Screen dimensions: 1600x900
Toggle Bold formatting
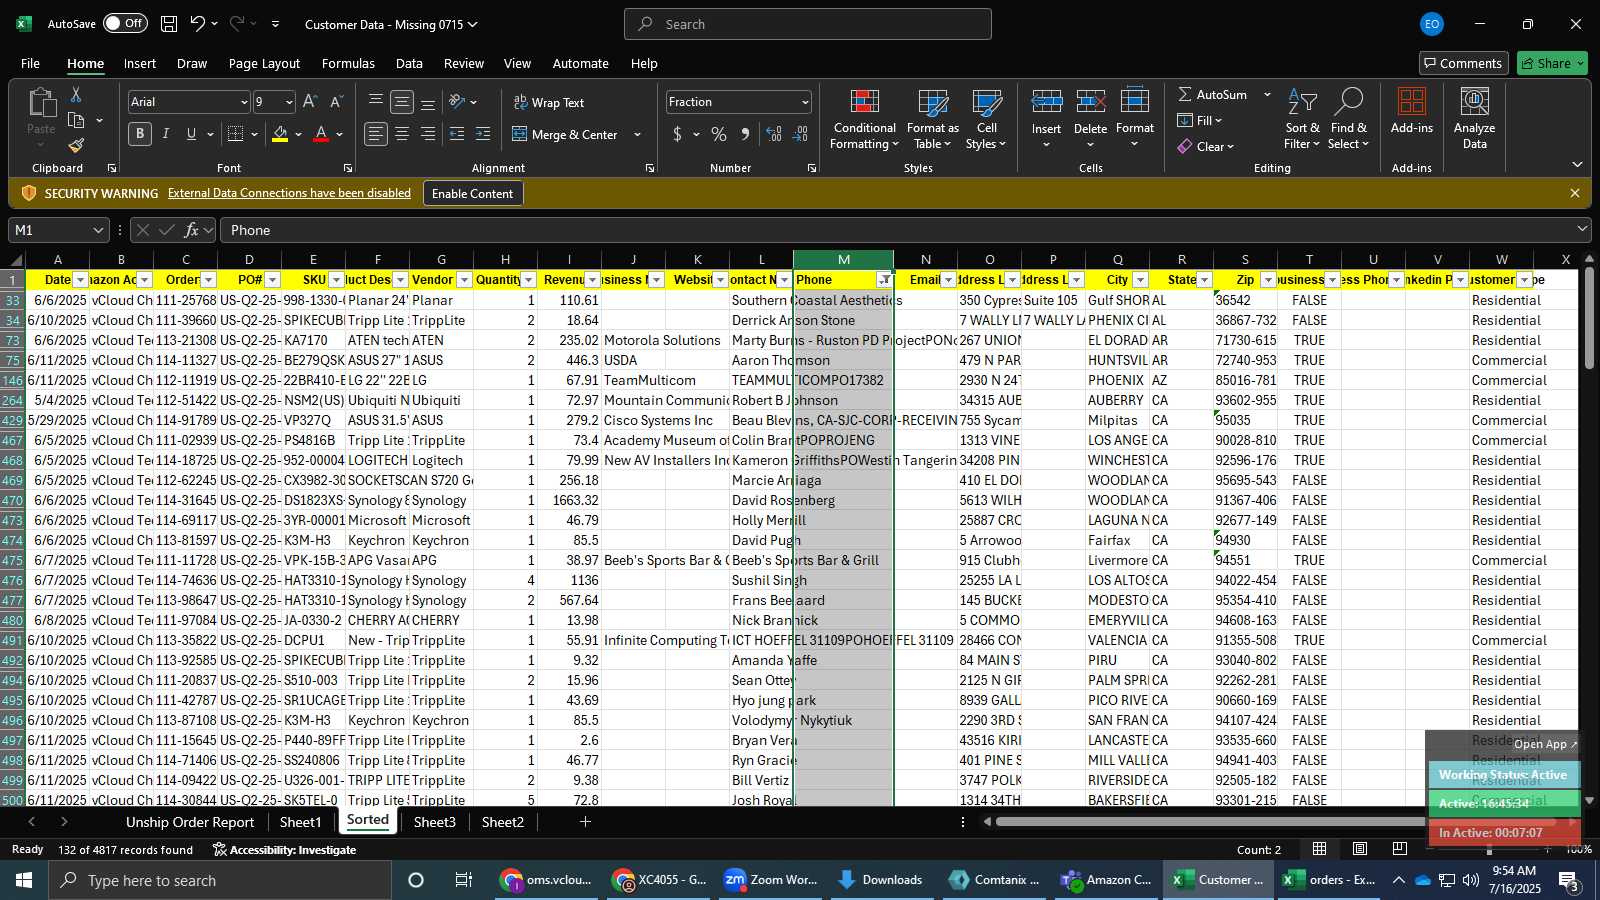tap(140, 134)
